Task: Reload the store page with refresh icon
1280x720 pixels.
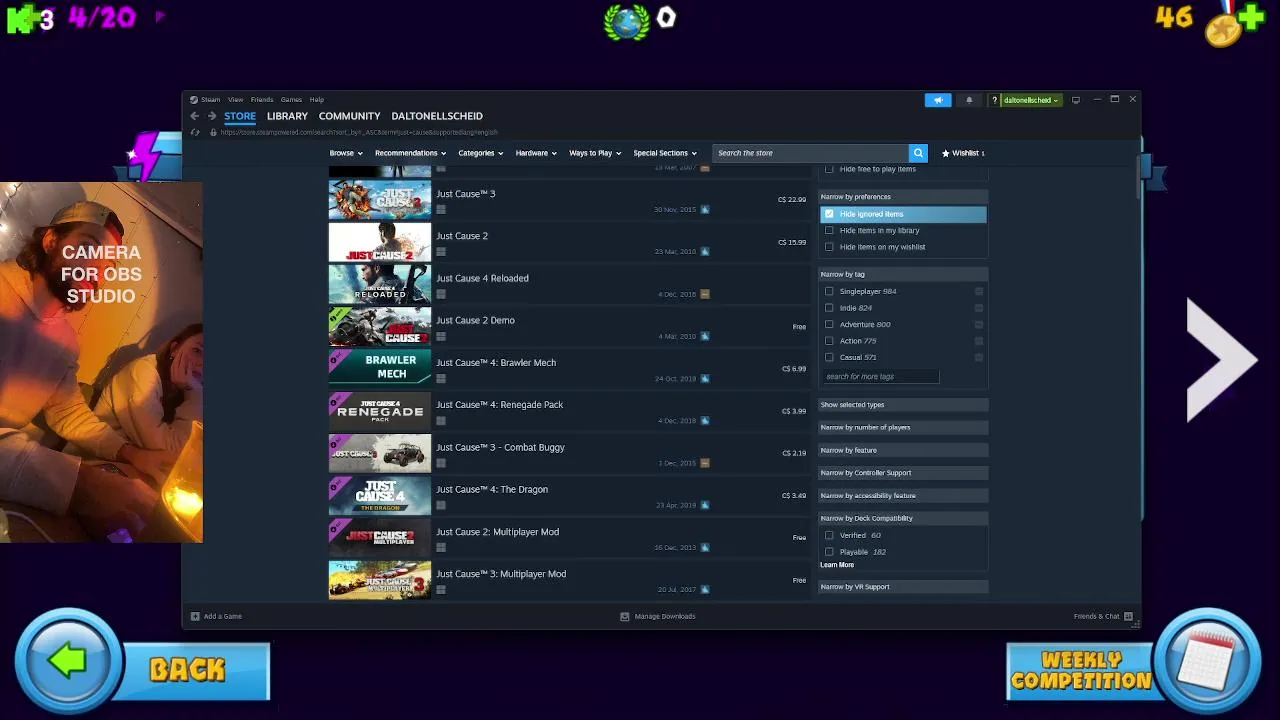Action: click(x=195, y=132)
